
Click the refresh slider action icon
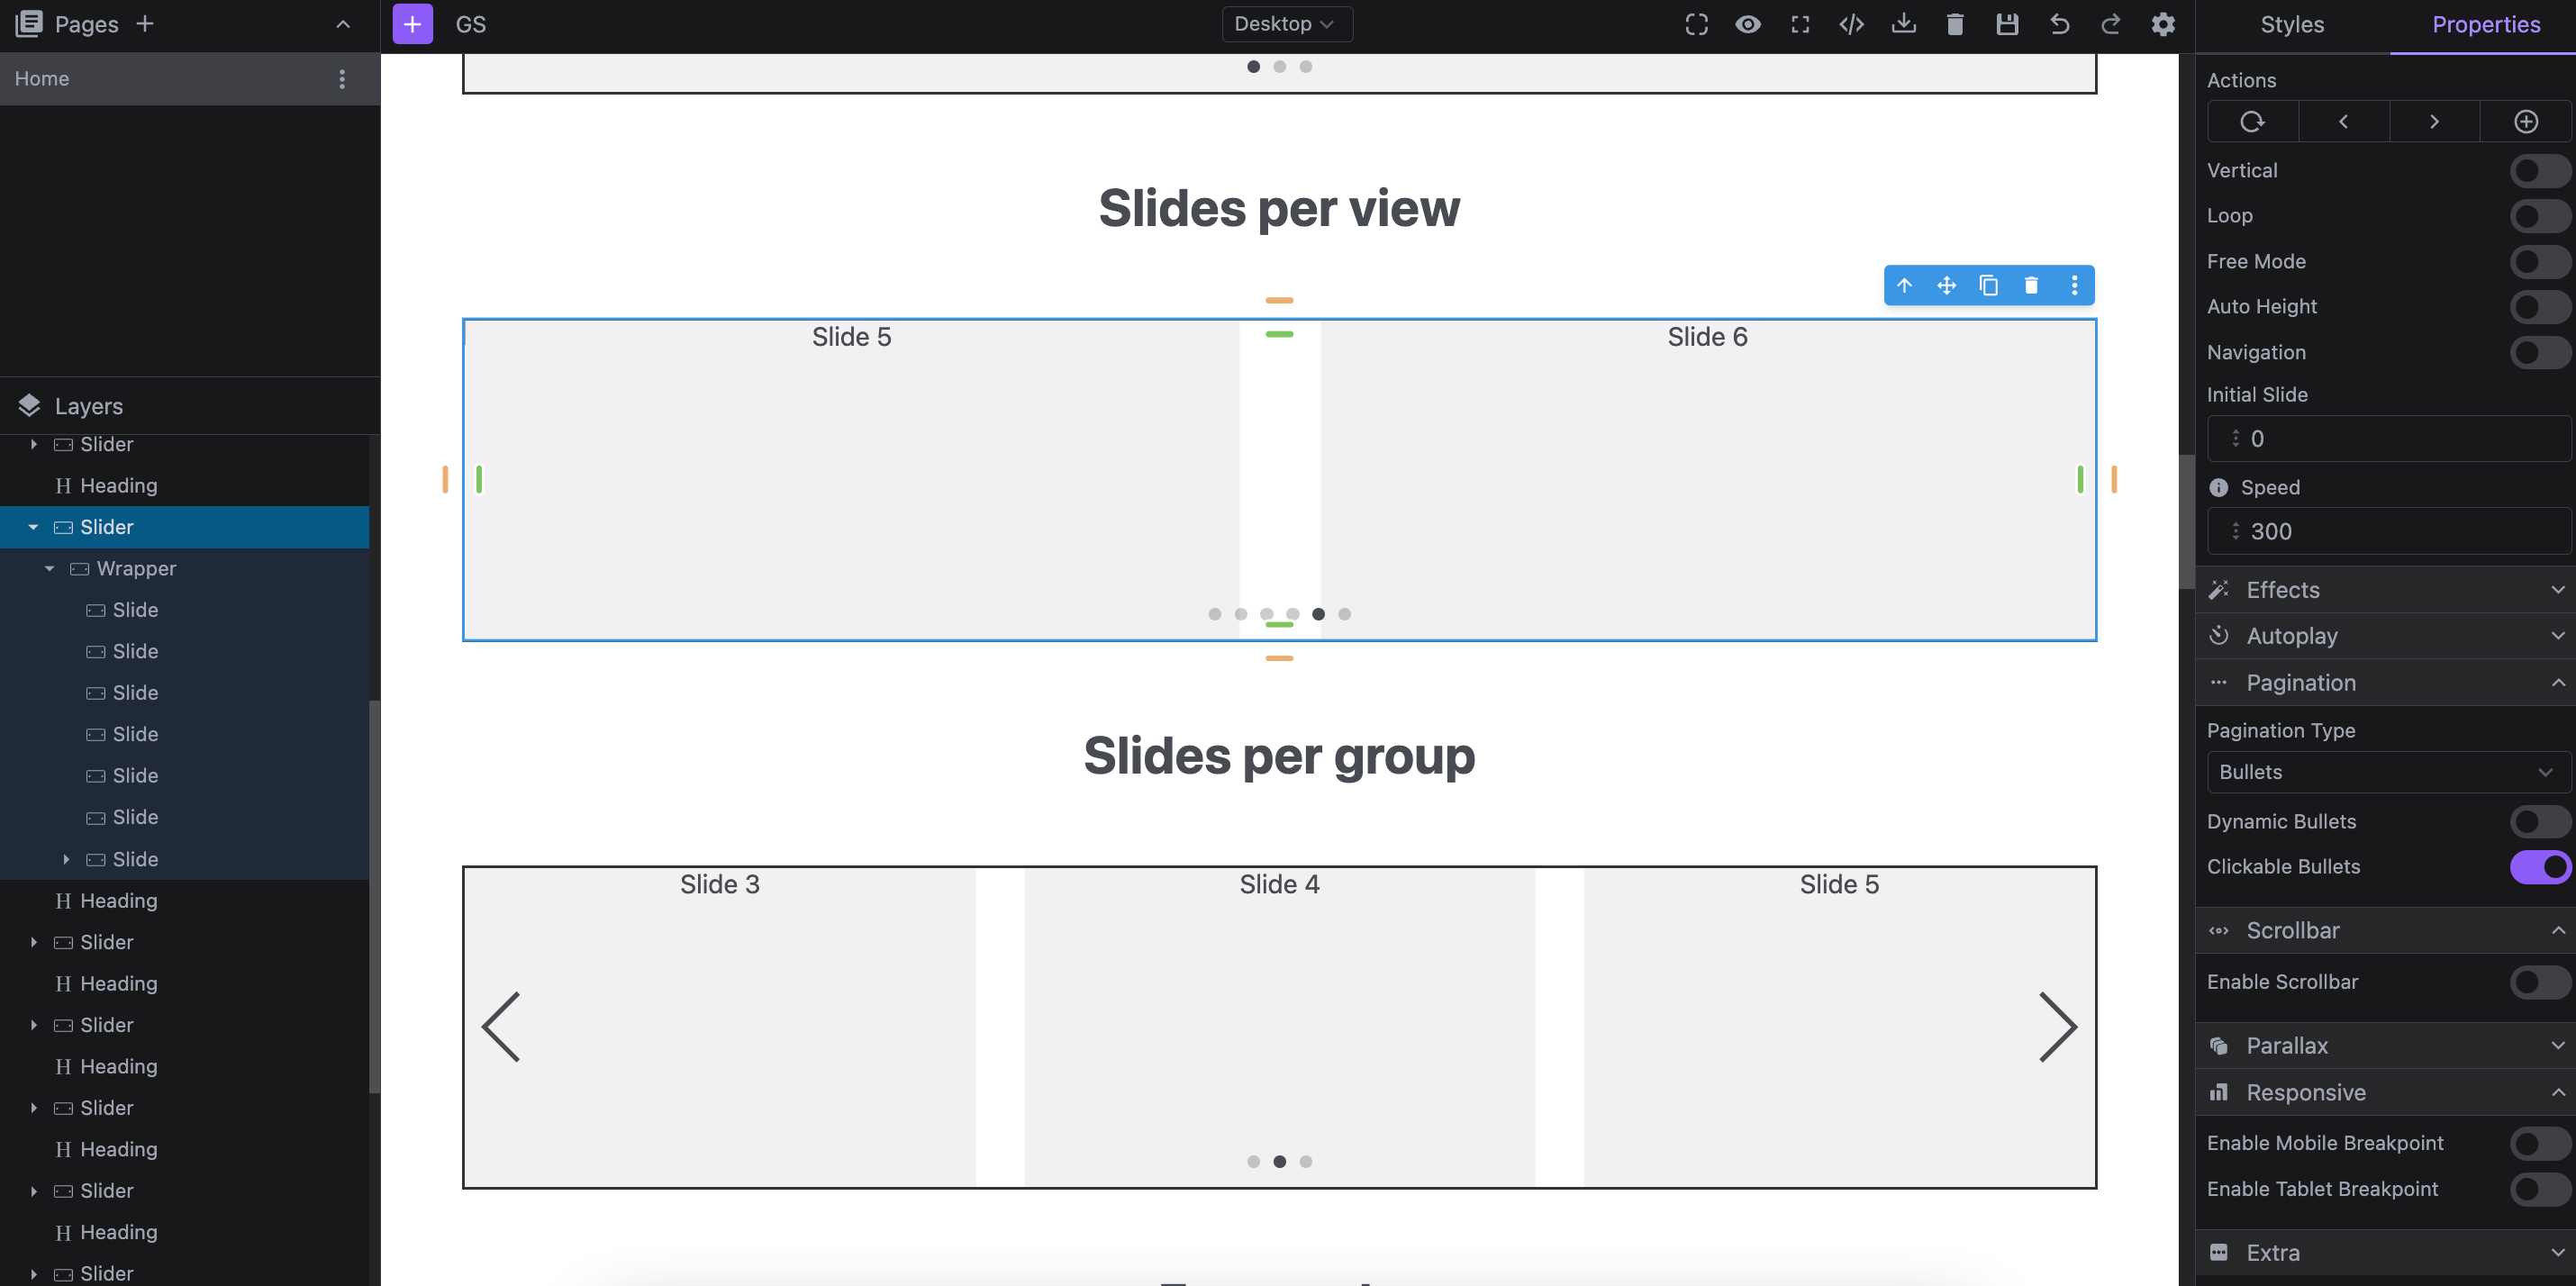point(2252,122)
